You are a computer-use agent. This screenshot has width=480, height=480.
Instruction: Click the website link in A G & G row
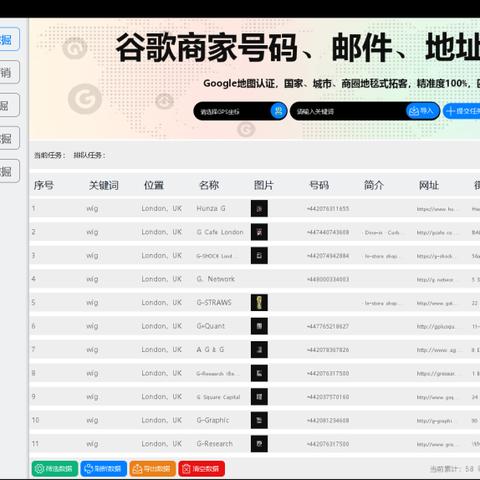(436, 350)
